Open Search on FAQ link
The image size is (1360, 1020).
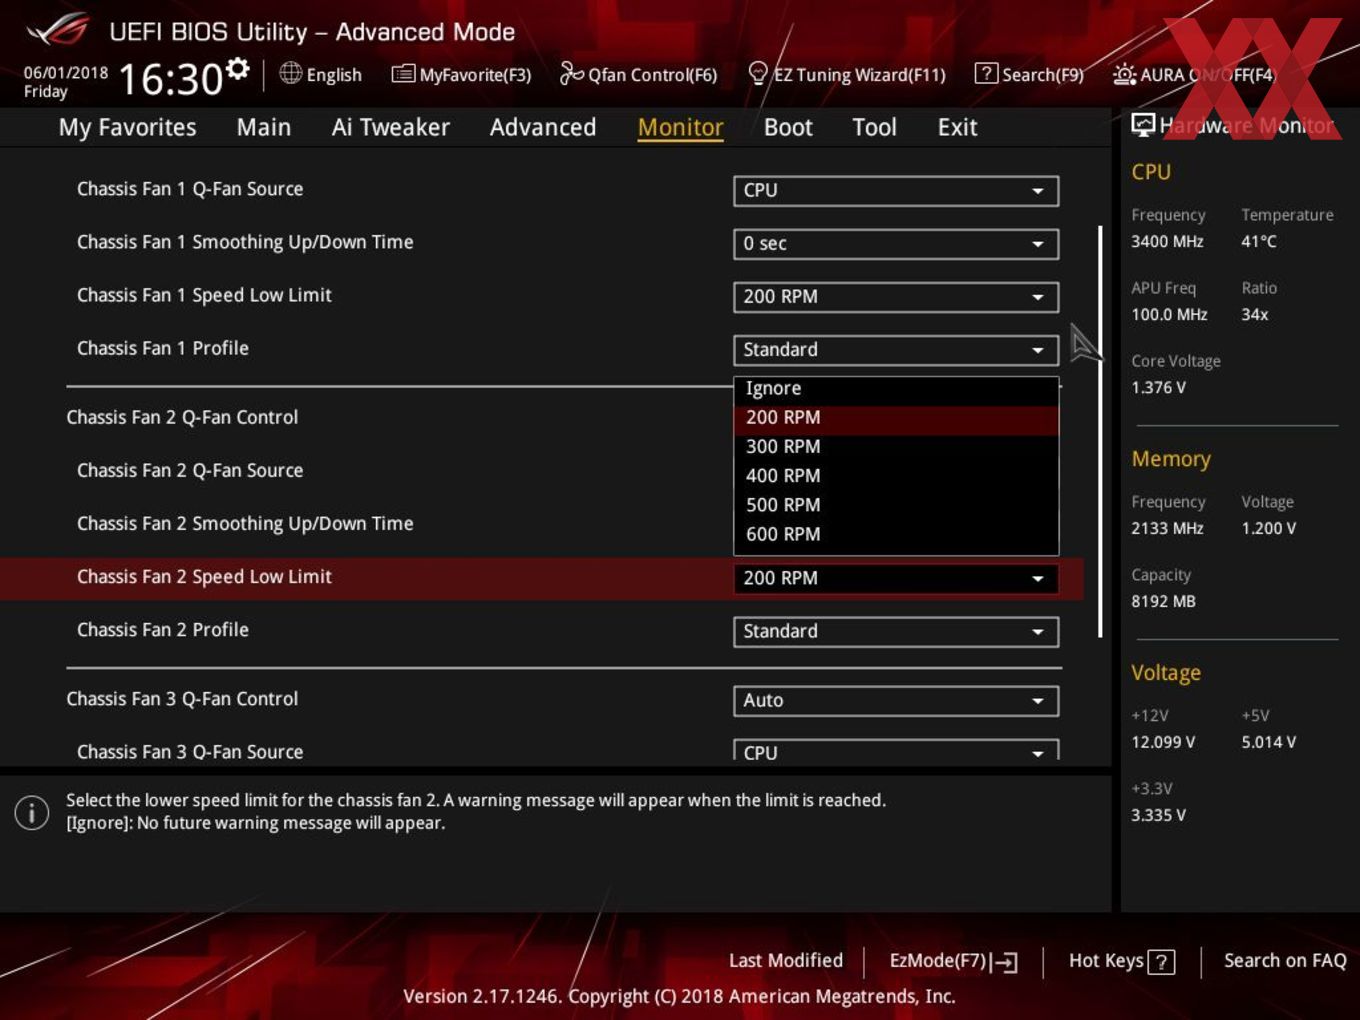[x=1285, y=961]
